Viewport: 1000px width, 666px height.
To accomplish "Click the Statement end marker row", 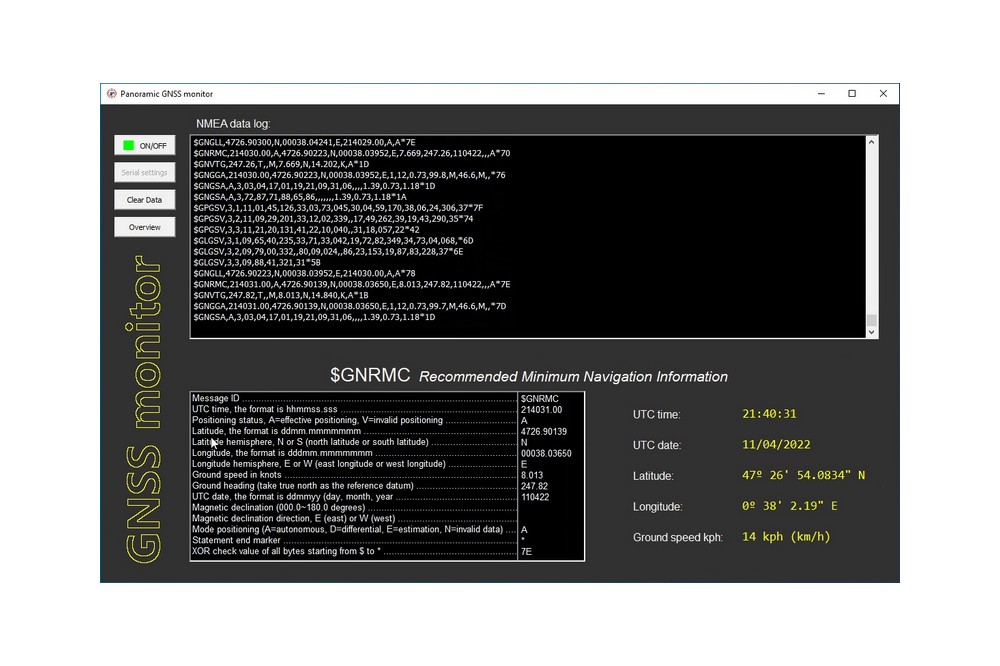I will click(x=387, y=540).
